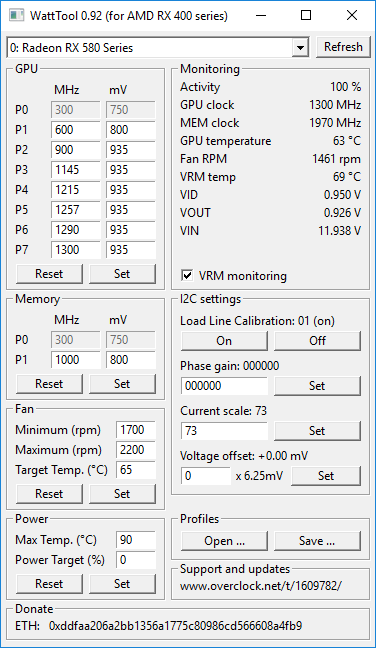Click the fan Minimum rpm field
376x648 pixels.
pos(136,430)
